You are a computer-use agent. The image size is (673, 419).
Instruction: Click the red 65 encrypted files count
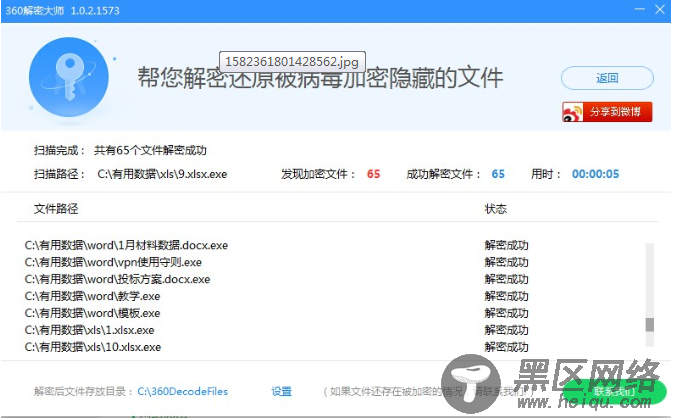point(373,174)
